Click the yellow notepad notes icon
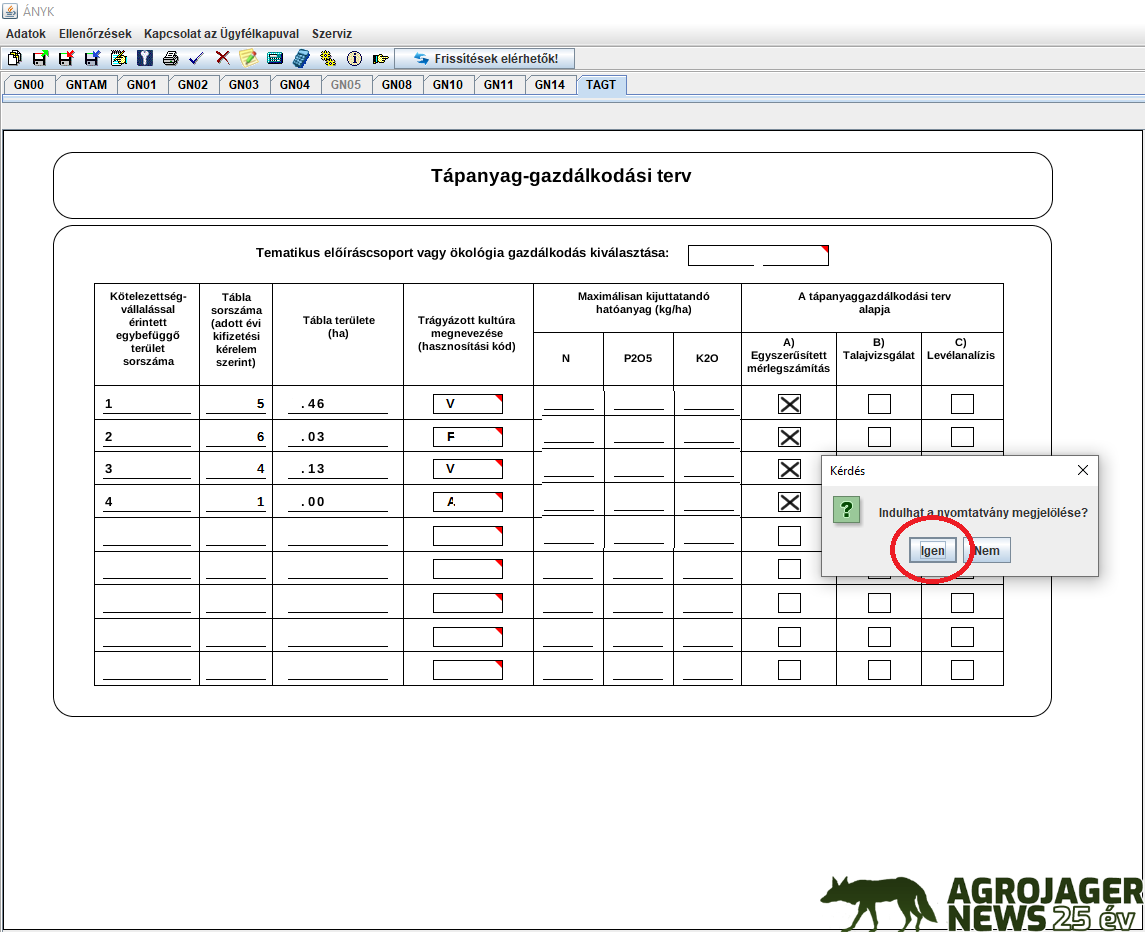Image resolution: width=1145 pixels, height=932 pixels. click(x=248, y=59)
